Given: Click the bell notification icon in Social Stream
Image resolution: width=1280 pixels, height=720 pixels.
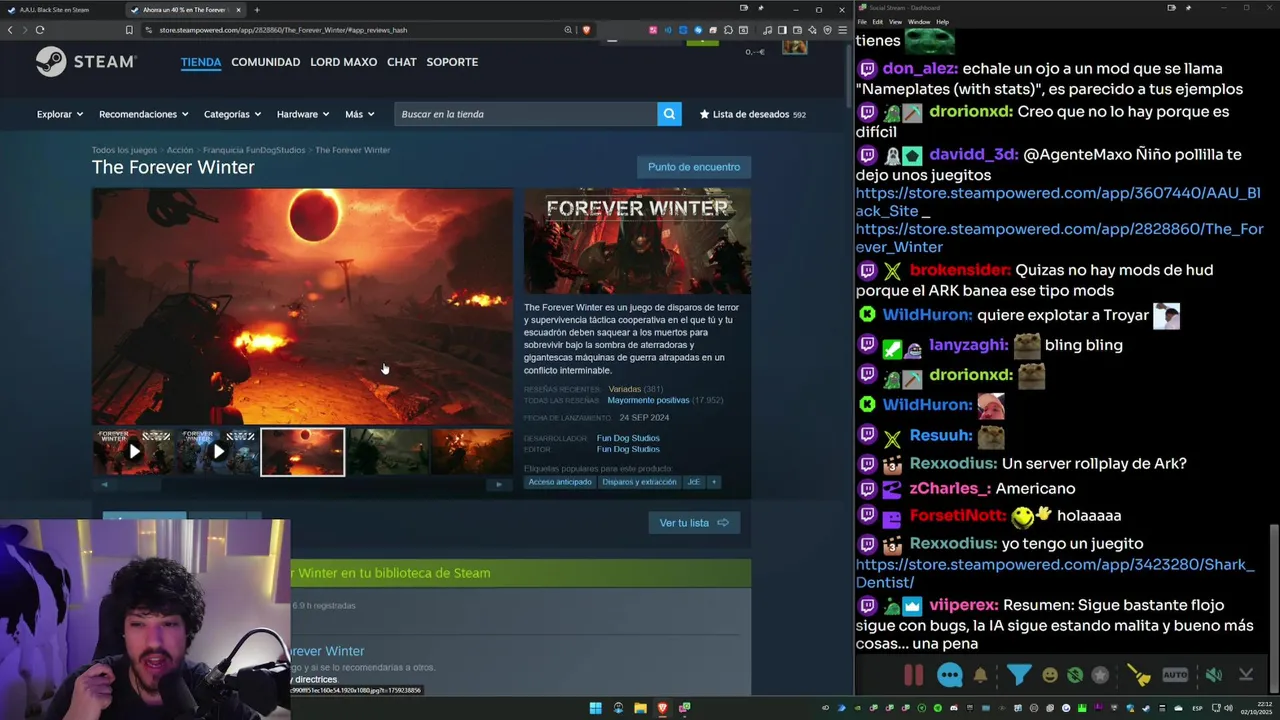Looking at the screenshot, I should [x=981, y=675].
